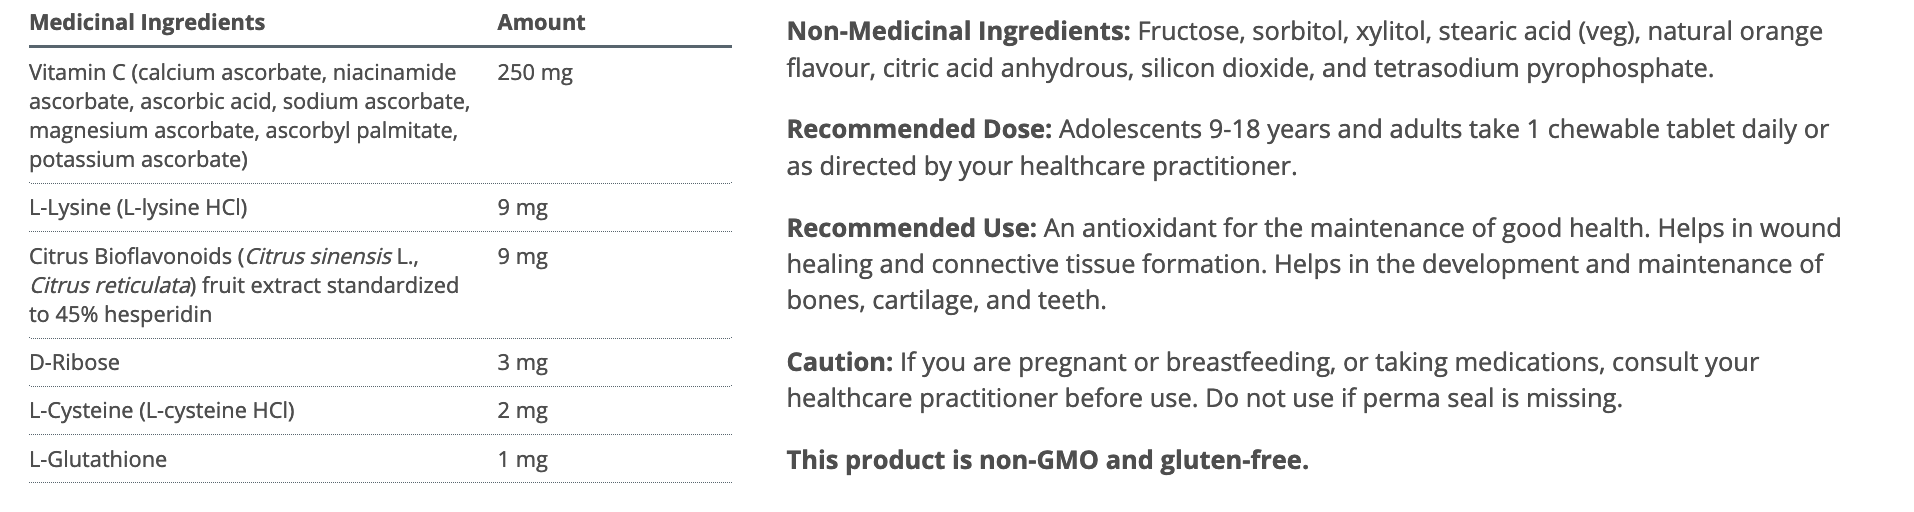Screen dimensions: 1914x512
Task: Click the L-Glutathione ingredient row
Action: pos(98,459)
